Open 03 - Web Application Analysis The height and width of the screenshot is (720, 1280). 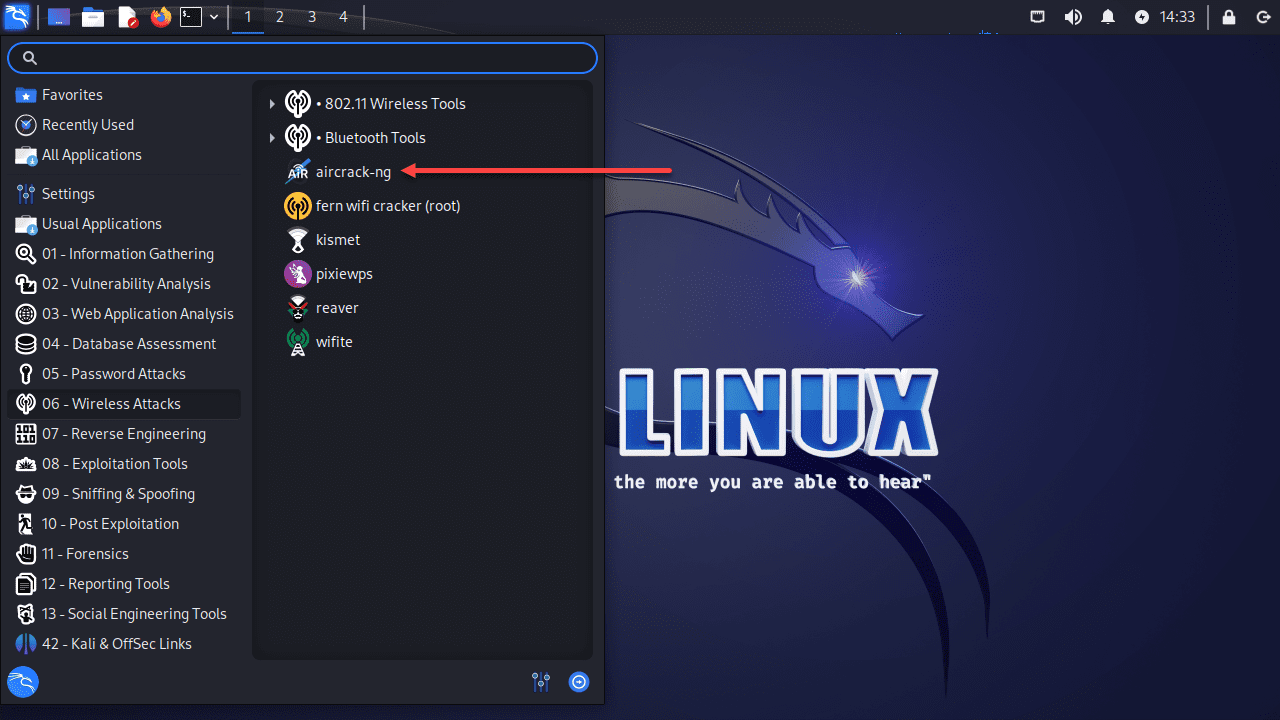click(124, 314)
